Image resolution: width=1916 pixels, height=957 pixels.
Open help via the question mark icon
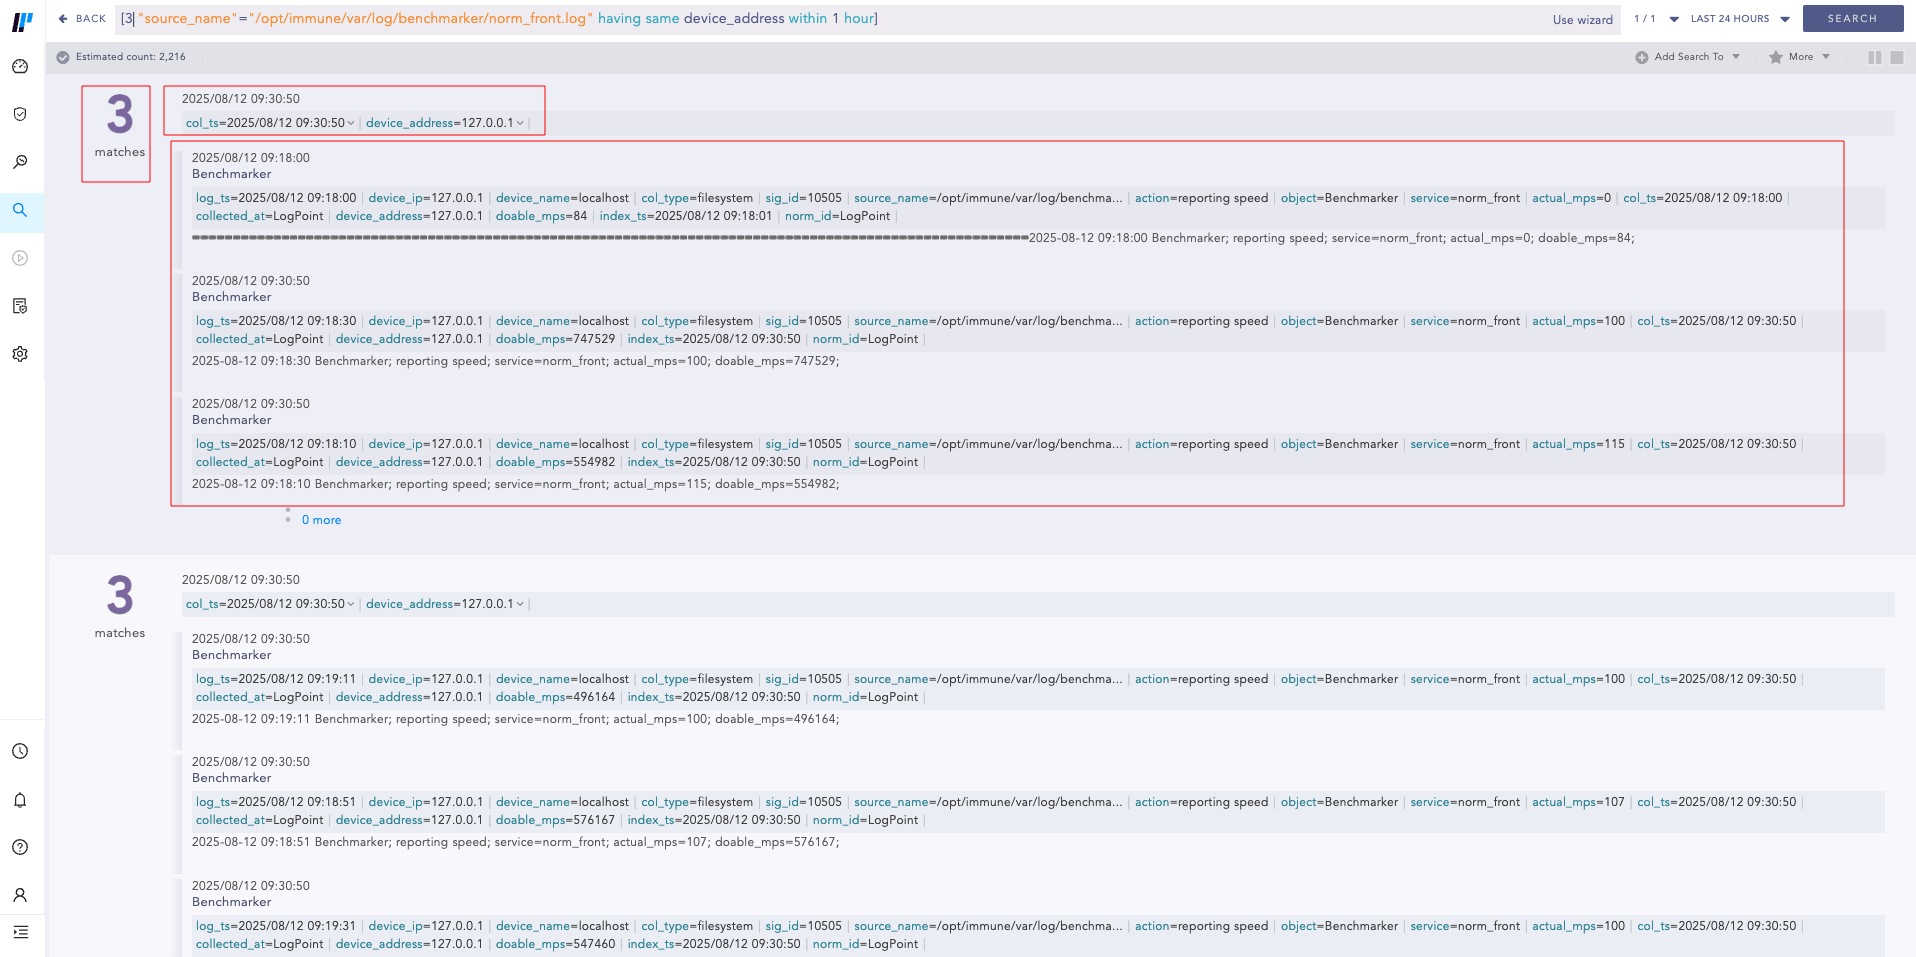tap(20, 847)
